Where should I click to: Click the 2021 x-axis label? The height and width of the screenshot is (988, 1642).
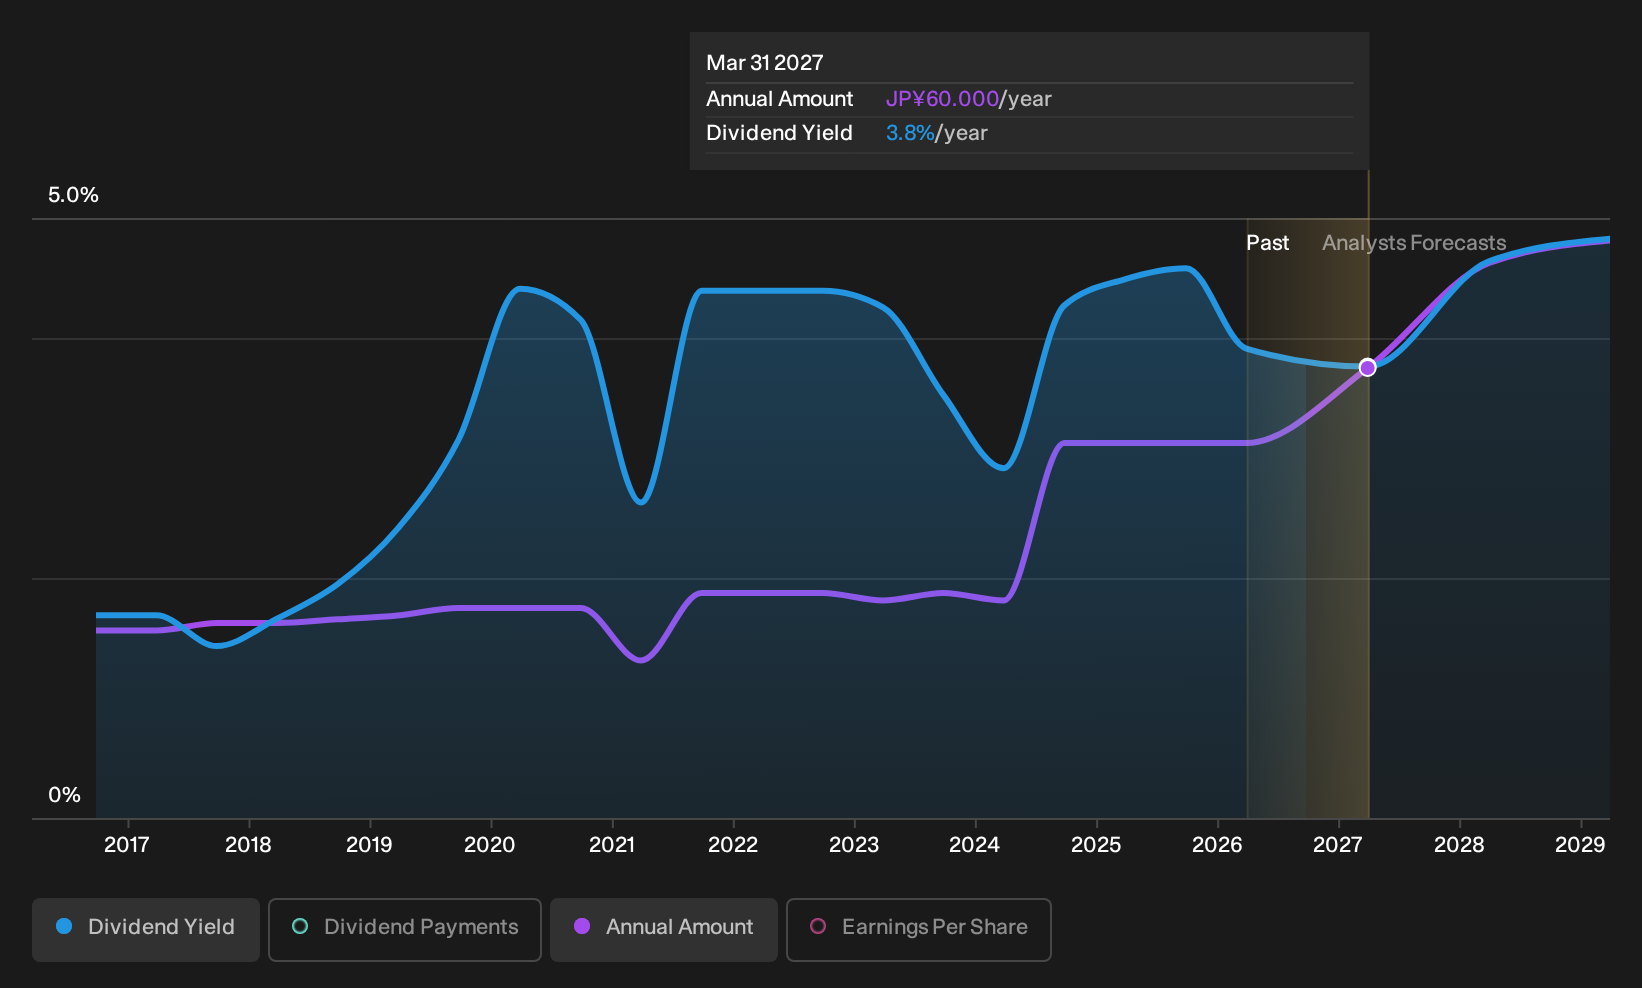(612, 845)
